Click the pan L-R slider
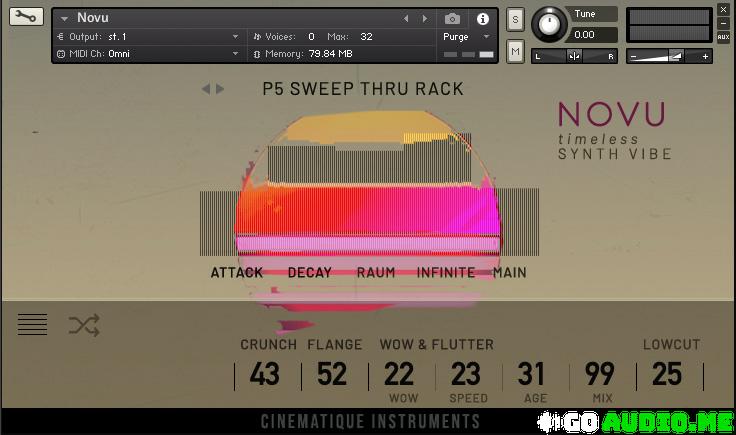This screenshot has width=736, height=435. (574, 56)
